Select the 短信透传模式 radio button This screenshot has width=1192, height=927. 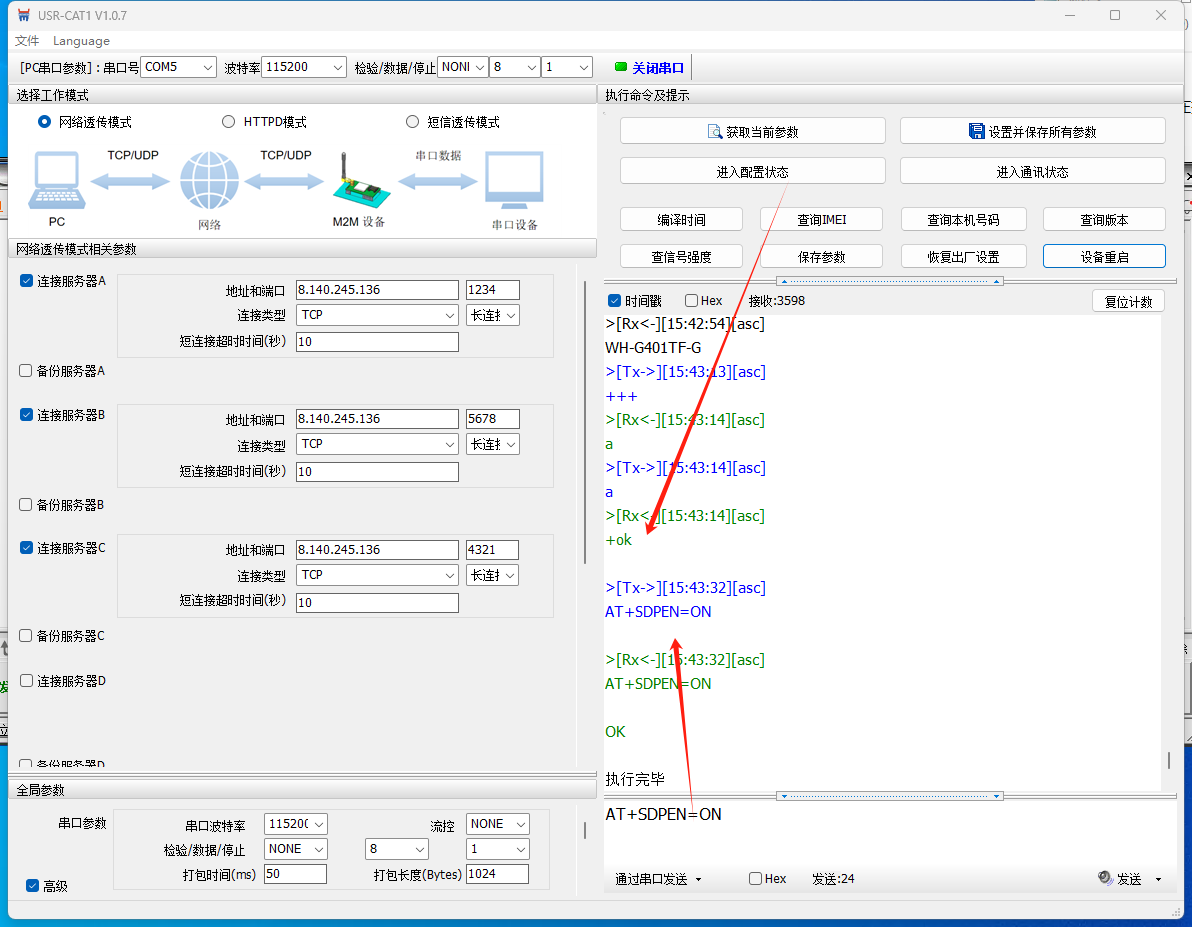(x=412, y=122)
